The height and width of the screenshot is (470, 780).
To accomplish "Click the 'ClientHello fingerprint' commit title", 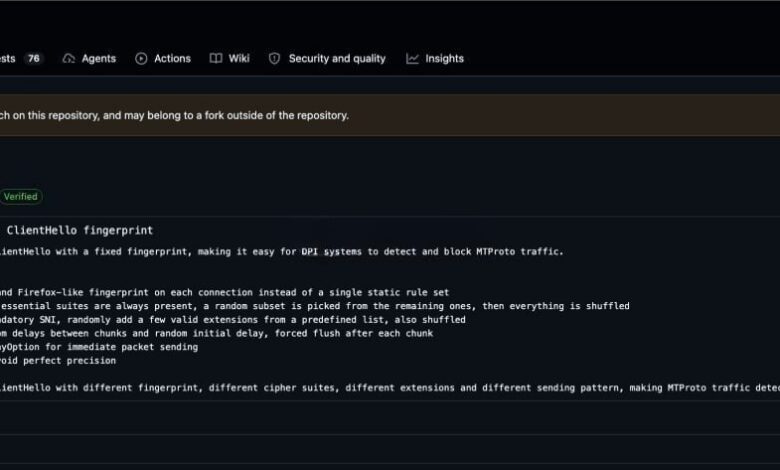I will (x=80, y=230).
